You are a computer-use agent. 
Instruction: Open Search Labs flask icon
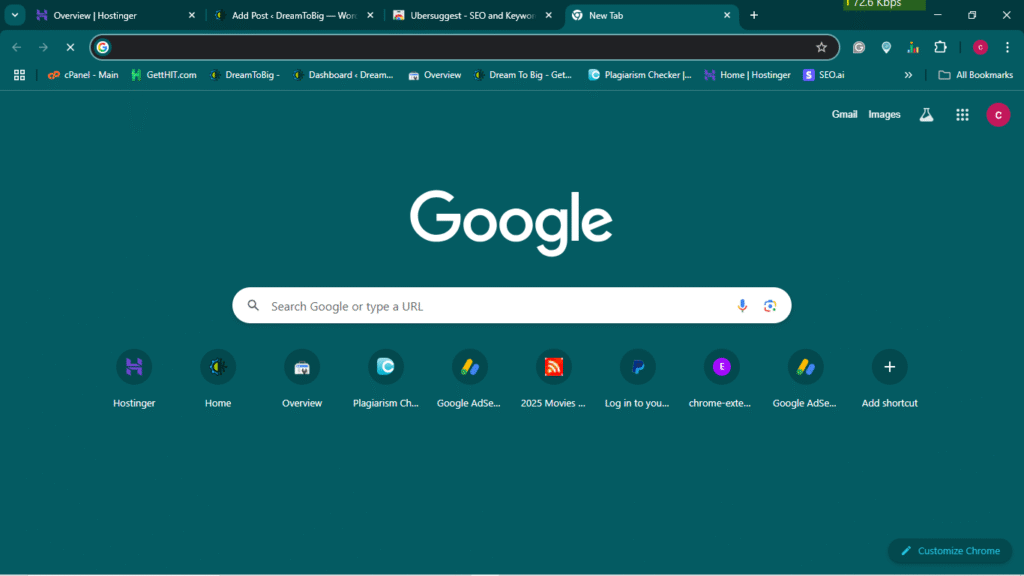pos(926,115)
